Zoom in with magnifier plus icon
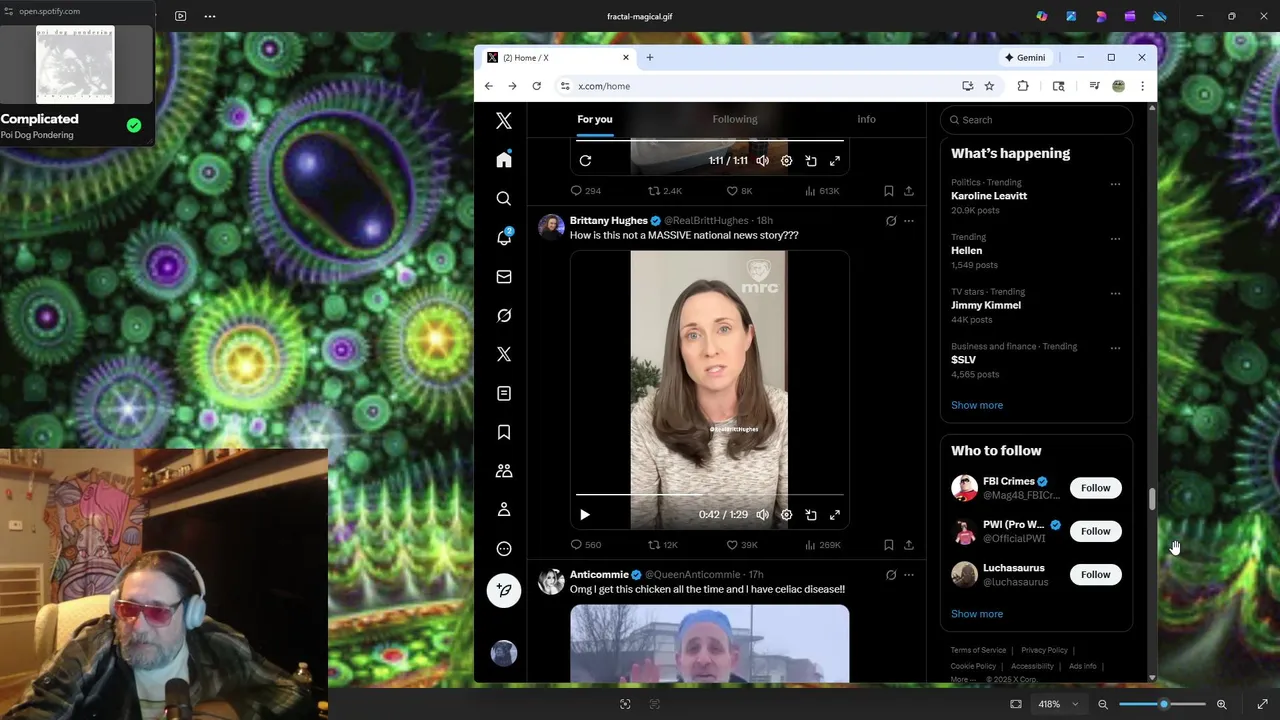The height and width of the screenshot is (720, 1280). tap(1221, 704)
